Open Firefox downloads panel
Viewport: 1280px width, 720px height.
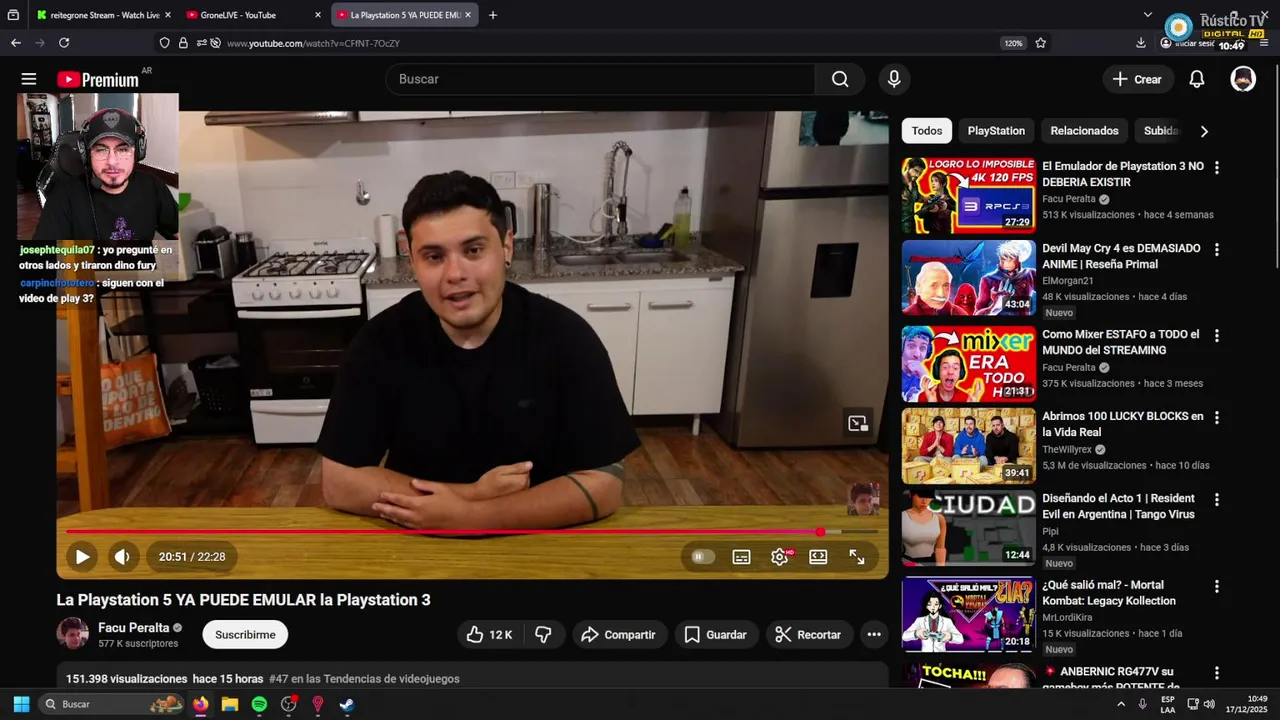coord(1141,43)
